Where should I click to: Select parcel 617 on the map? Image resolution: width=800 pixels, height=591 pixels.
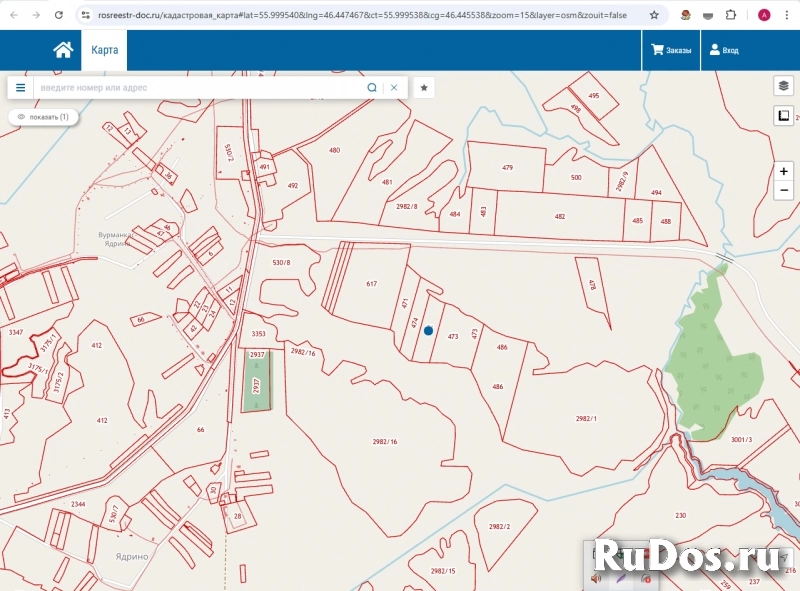pos(371,284)
